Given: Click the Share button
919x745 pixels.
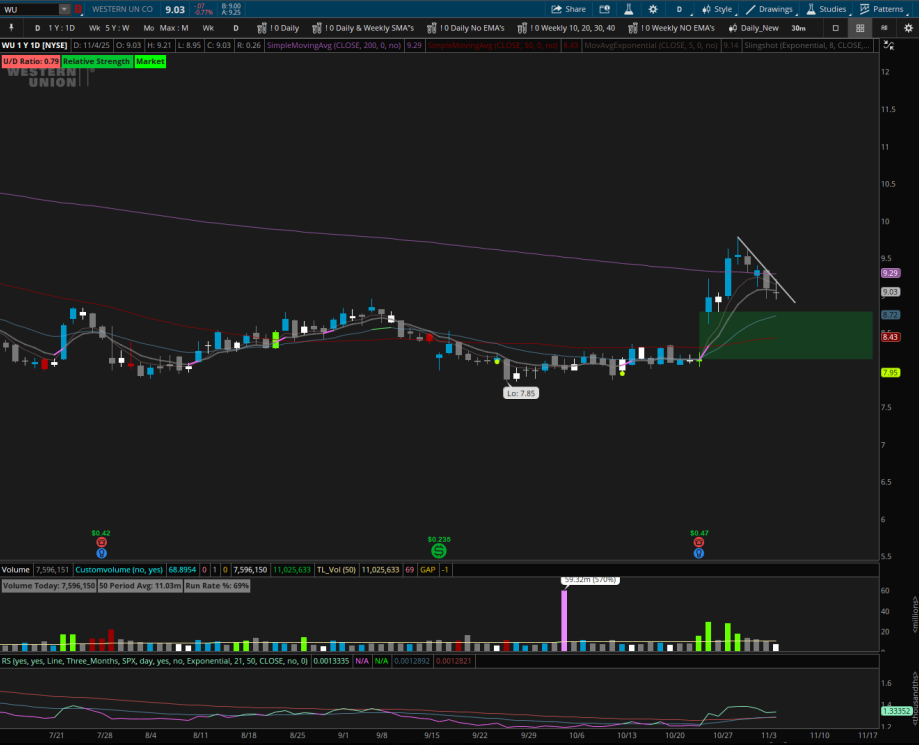Looking at the screenshot, I should tap(569, 9).
